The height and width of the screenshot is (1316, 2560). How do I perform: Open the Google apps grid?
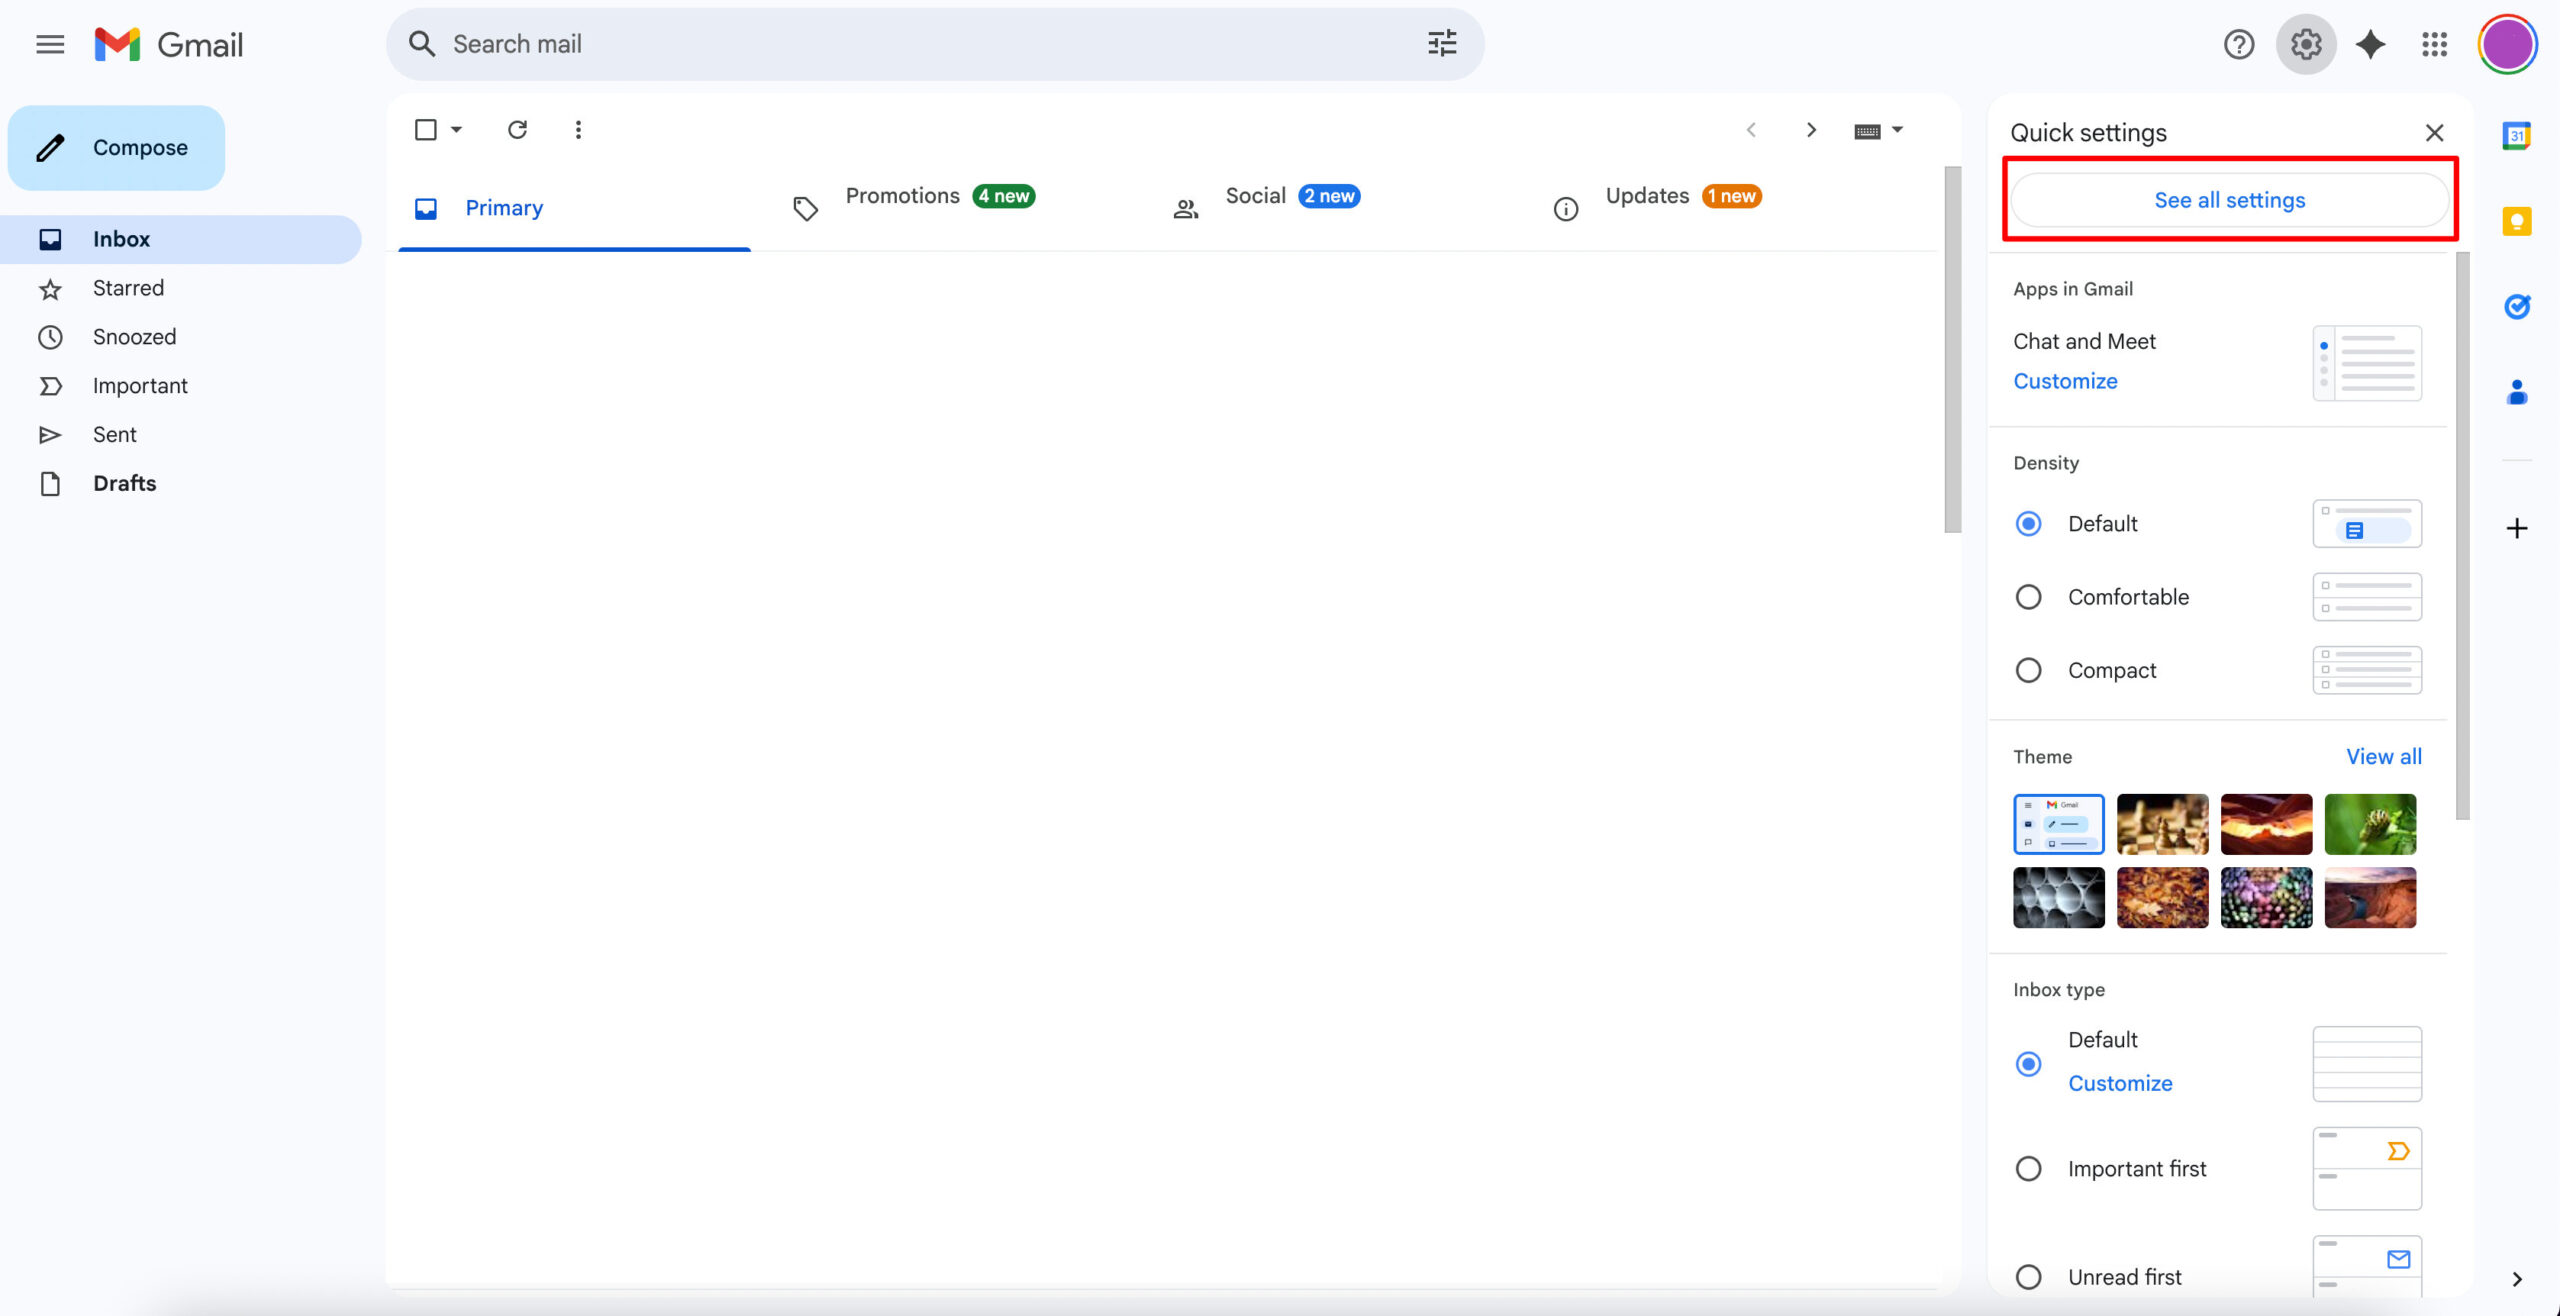[x=2434, y=44]
